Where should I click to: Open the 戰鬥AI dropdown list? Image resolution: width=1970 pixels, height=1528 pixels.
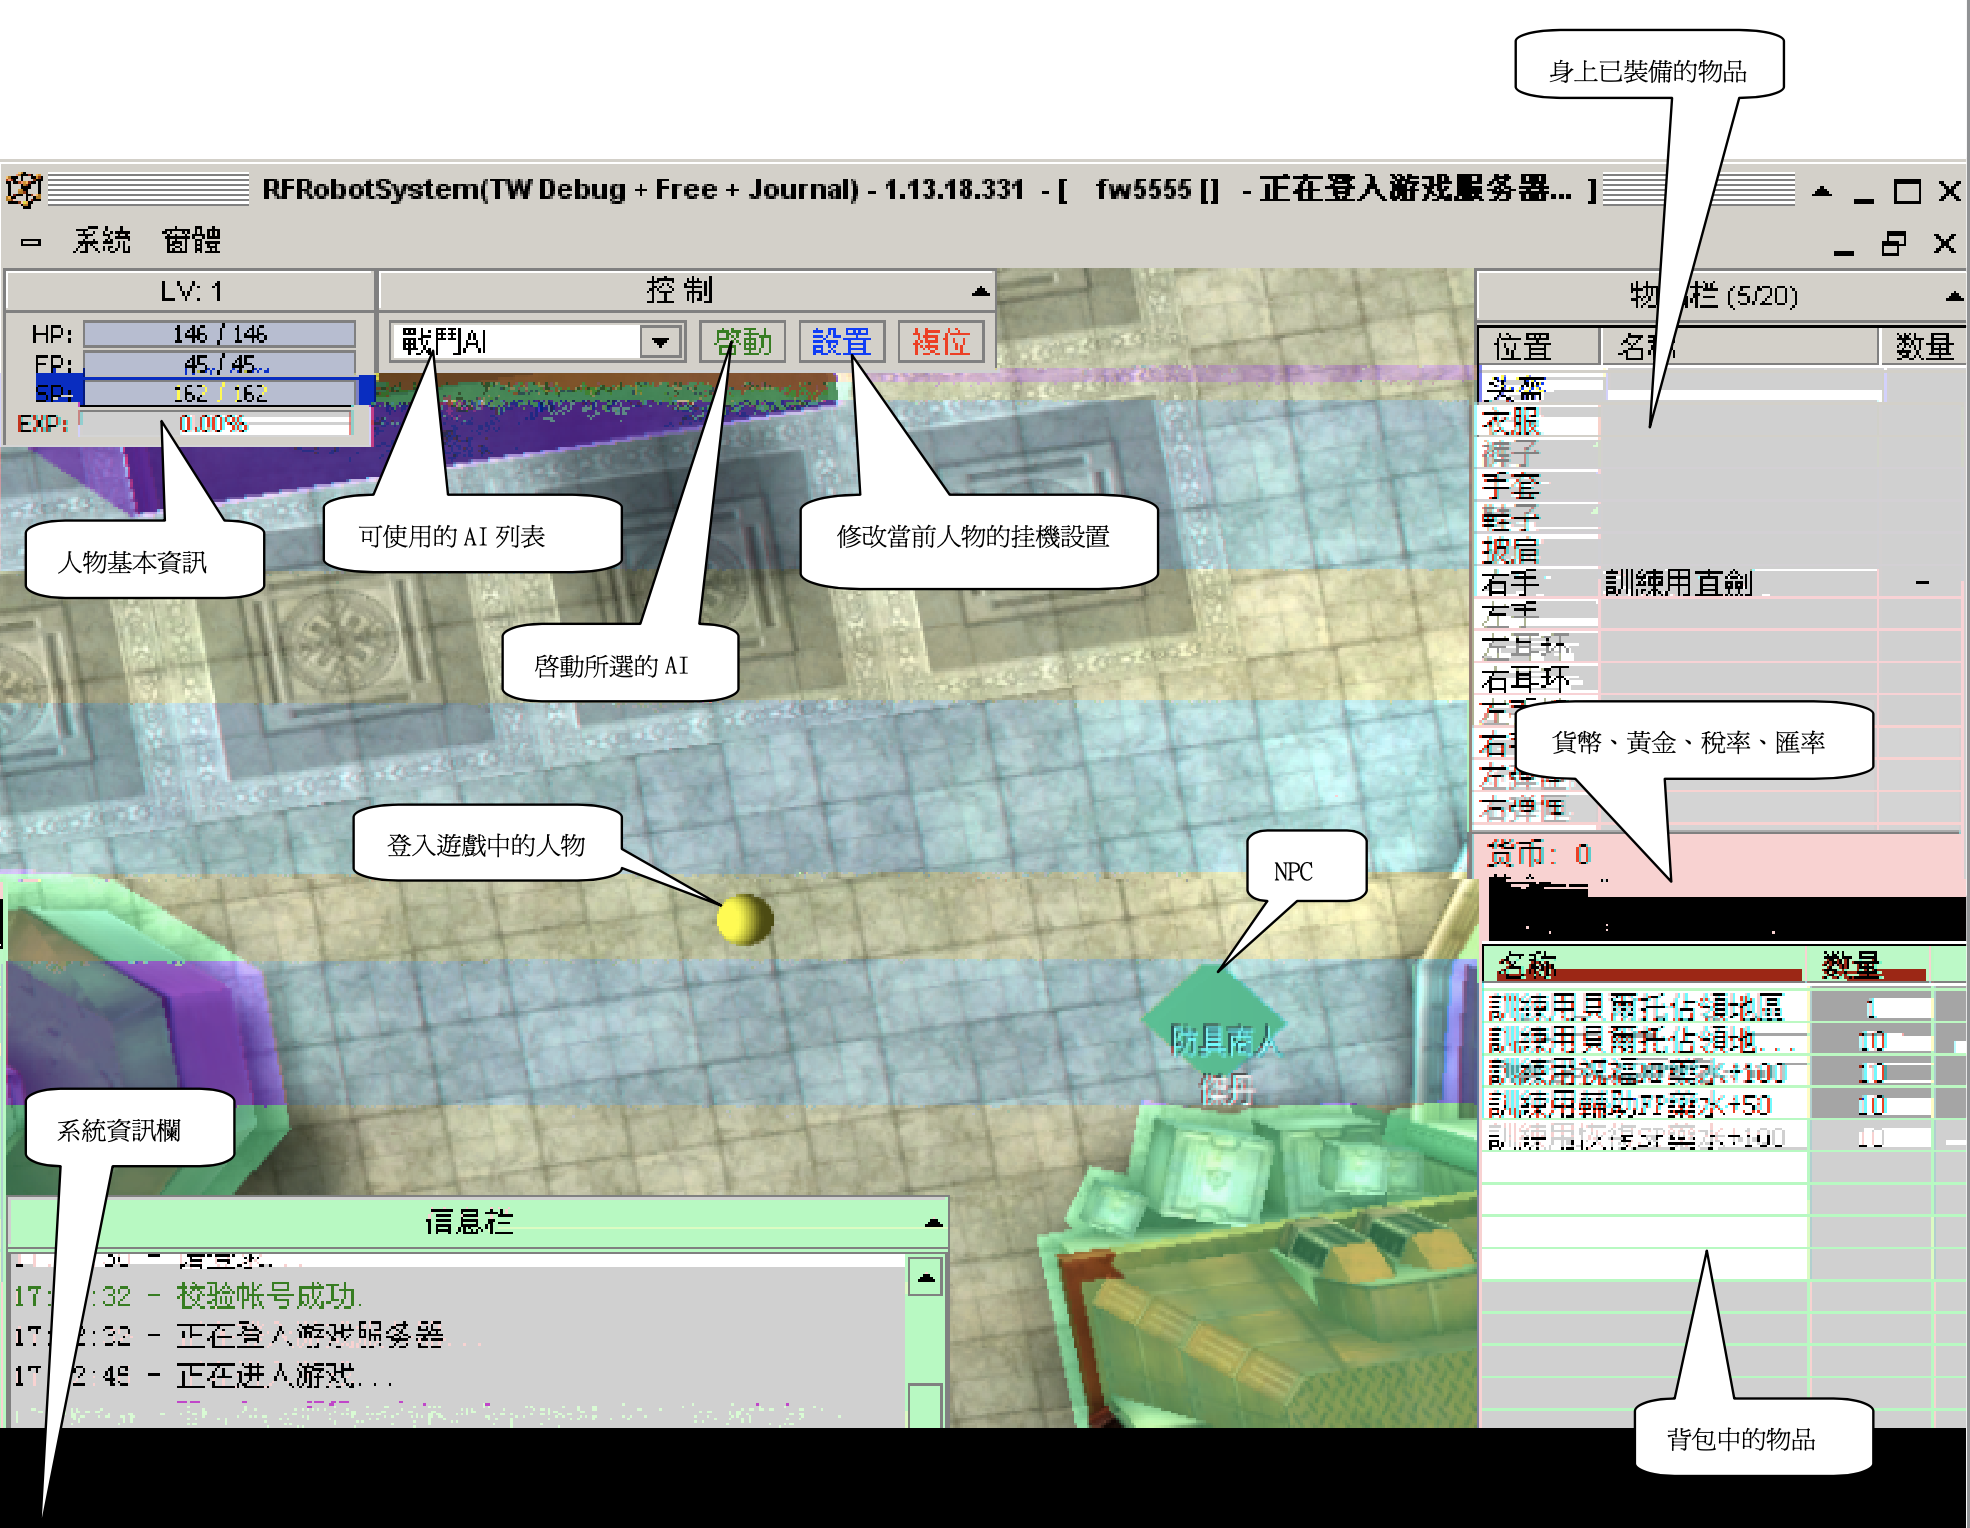[660, 342]
